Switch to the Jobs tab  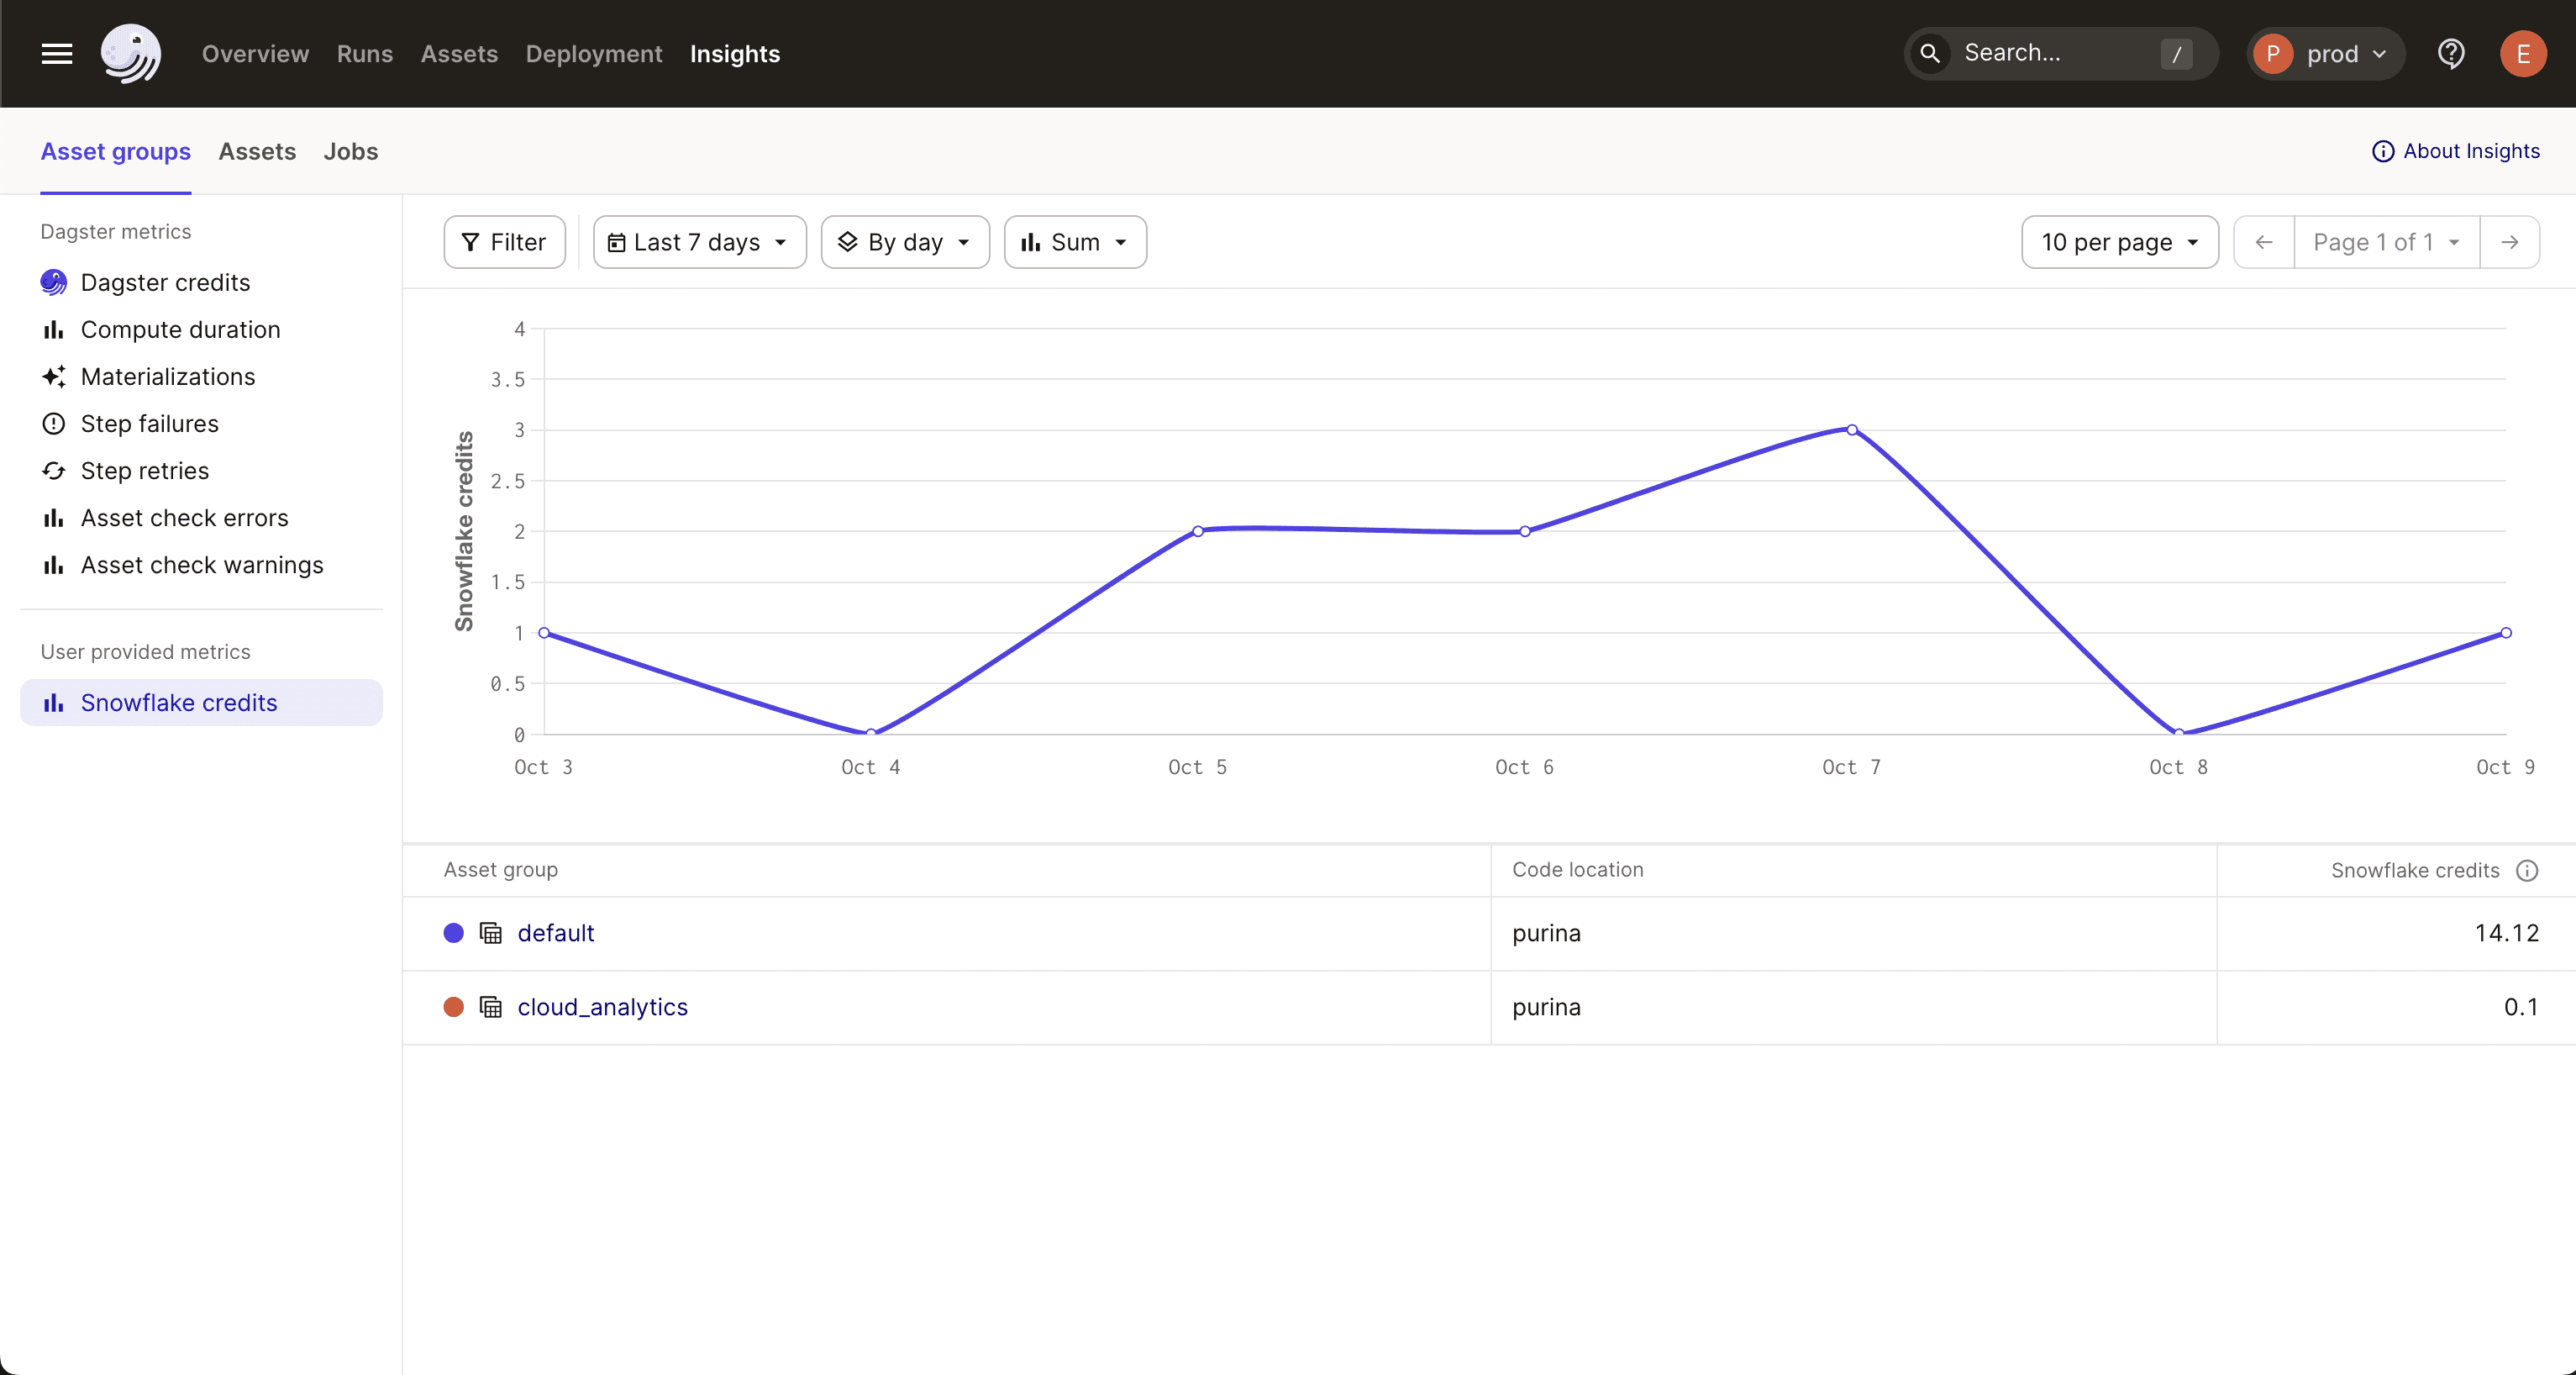[x=350, y=151]
